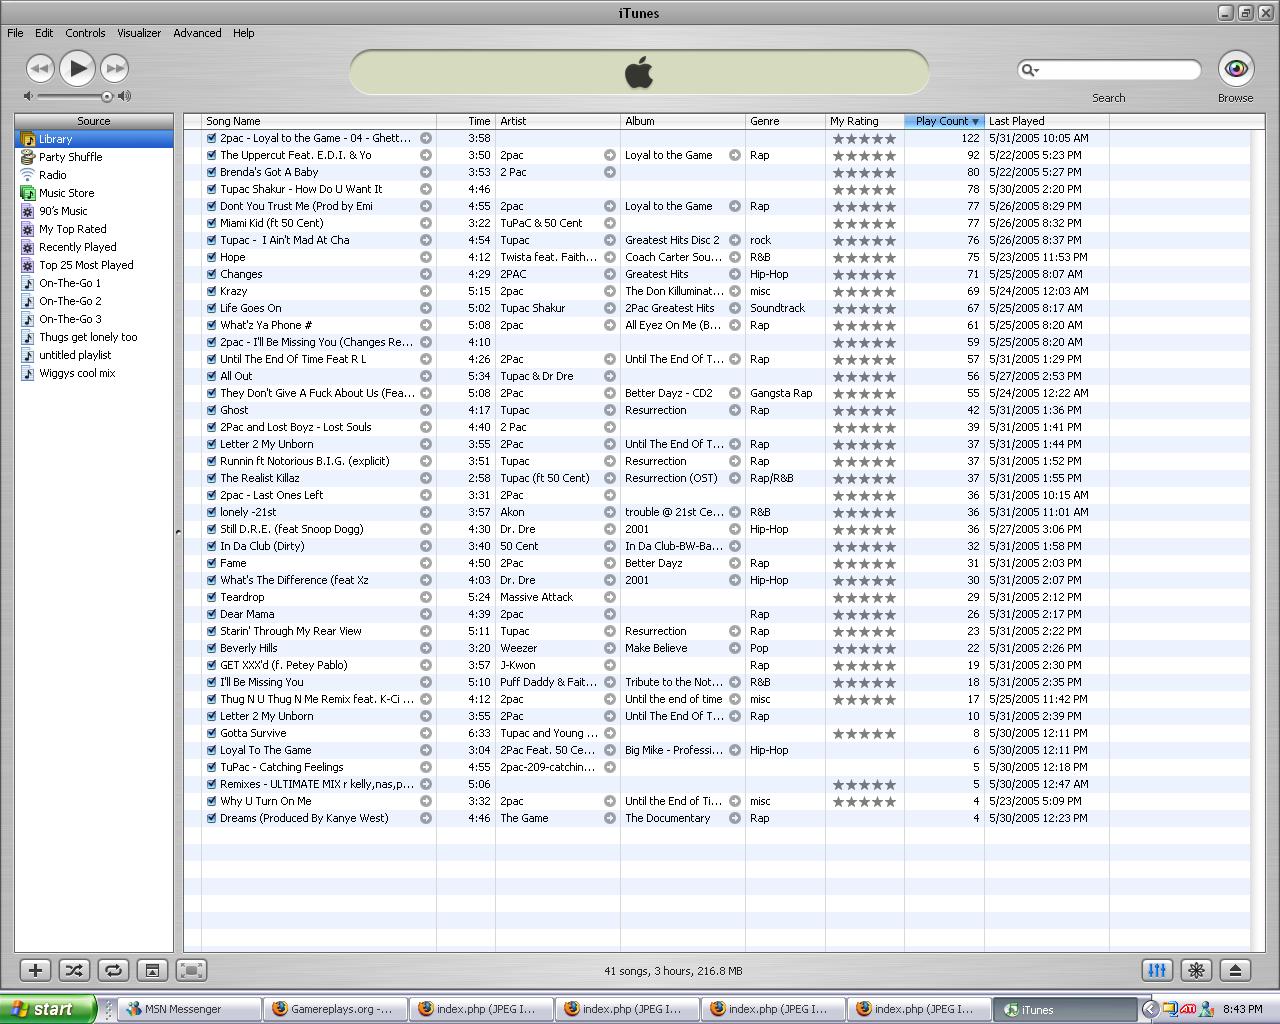Open My Top Rated playlist
This screenshot has height=1024, width=1280.
click(x=94, y=229)
